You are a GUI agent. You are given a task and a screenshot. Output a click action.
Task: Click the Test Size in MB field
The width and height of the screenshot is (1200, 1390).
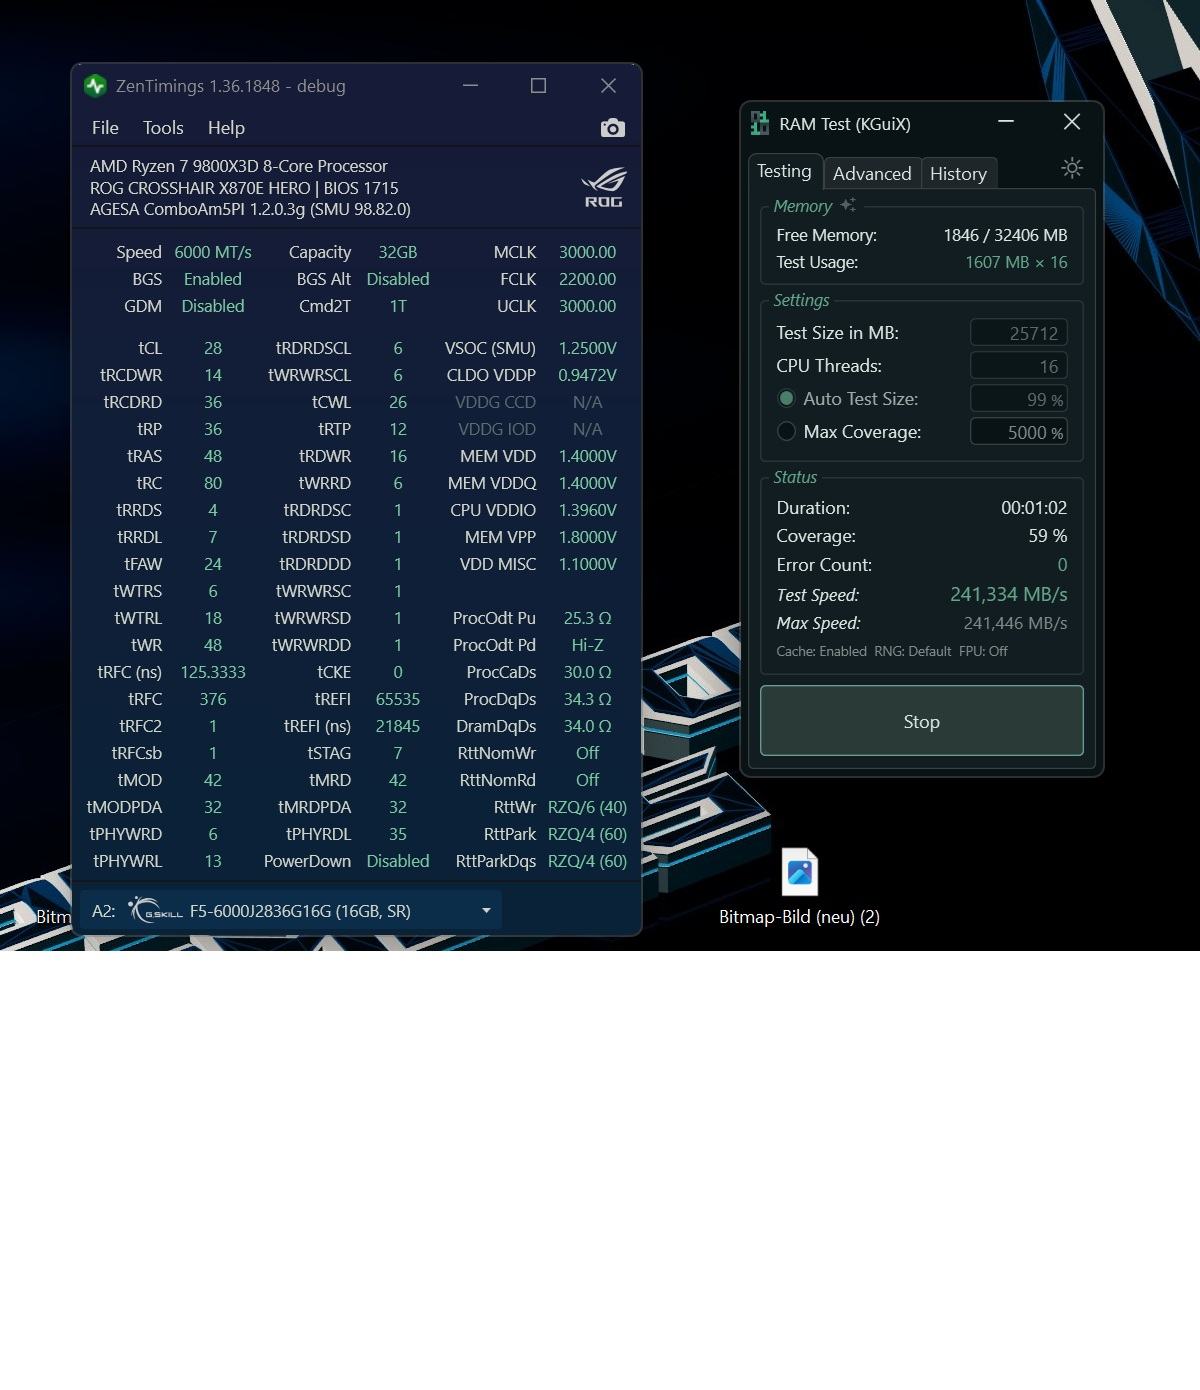point(1018,333)
